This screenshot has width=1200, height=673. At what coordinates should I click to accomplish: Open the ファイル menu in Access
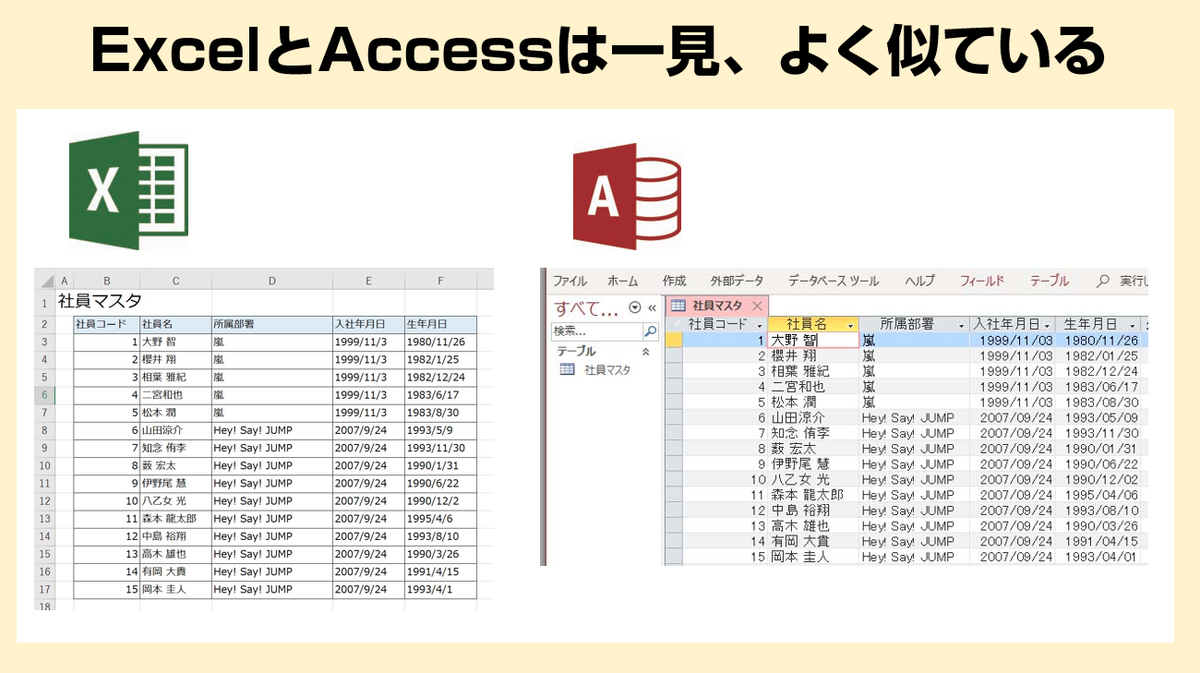(570, 281)
